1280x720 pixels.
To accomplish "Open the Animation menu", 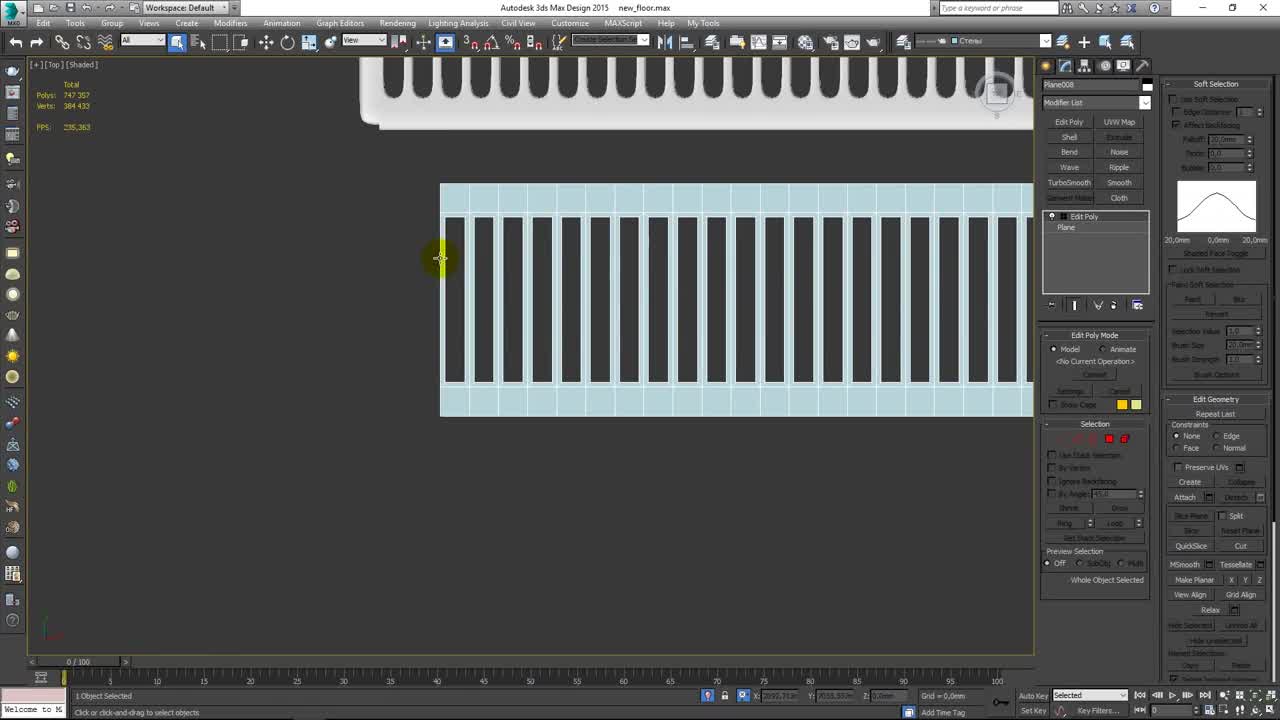I will click(281, 23).
